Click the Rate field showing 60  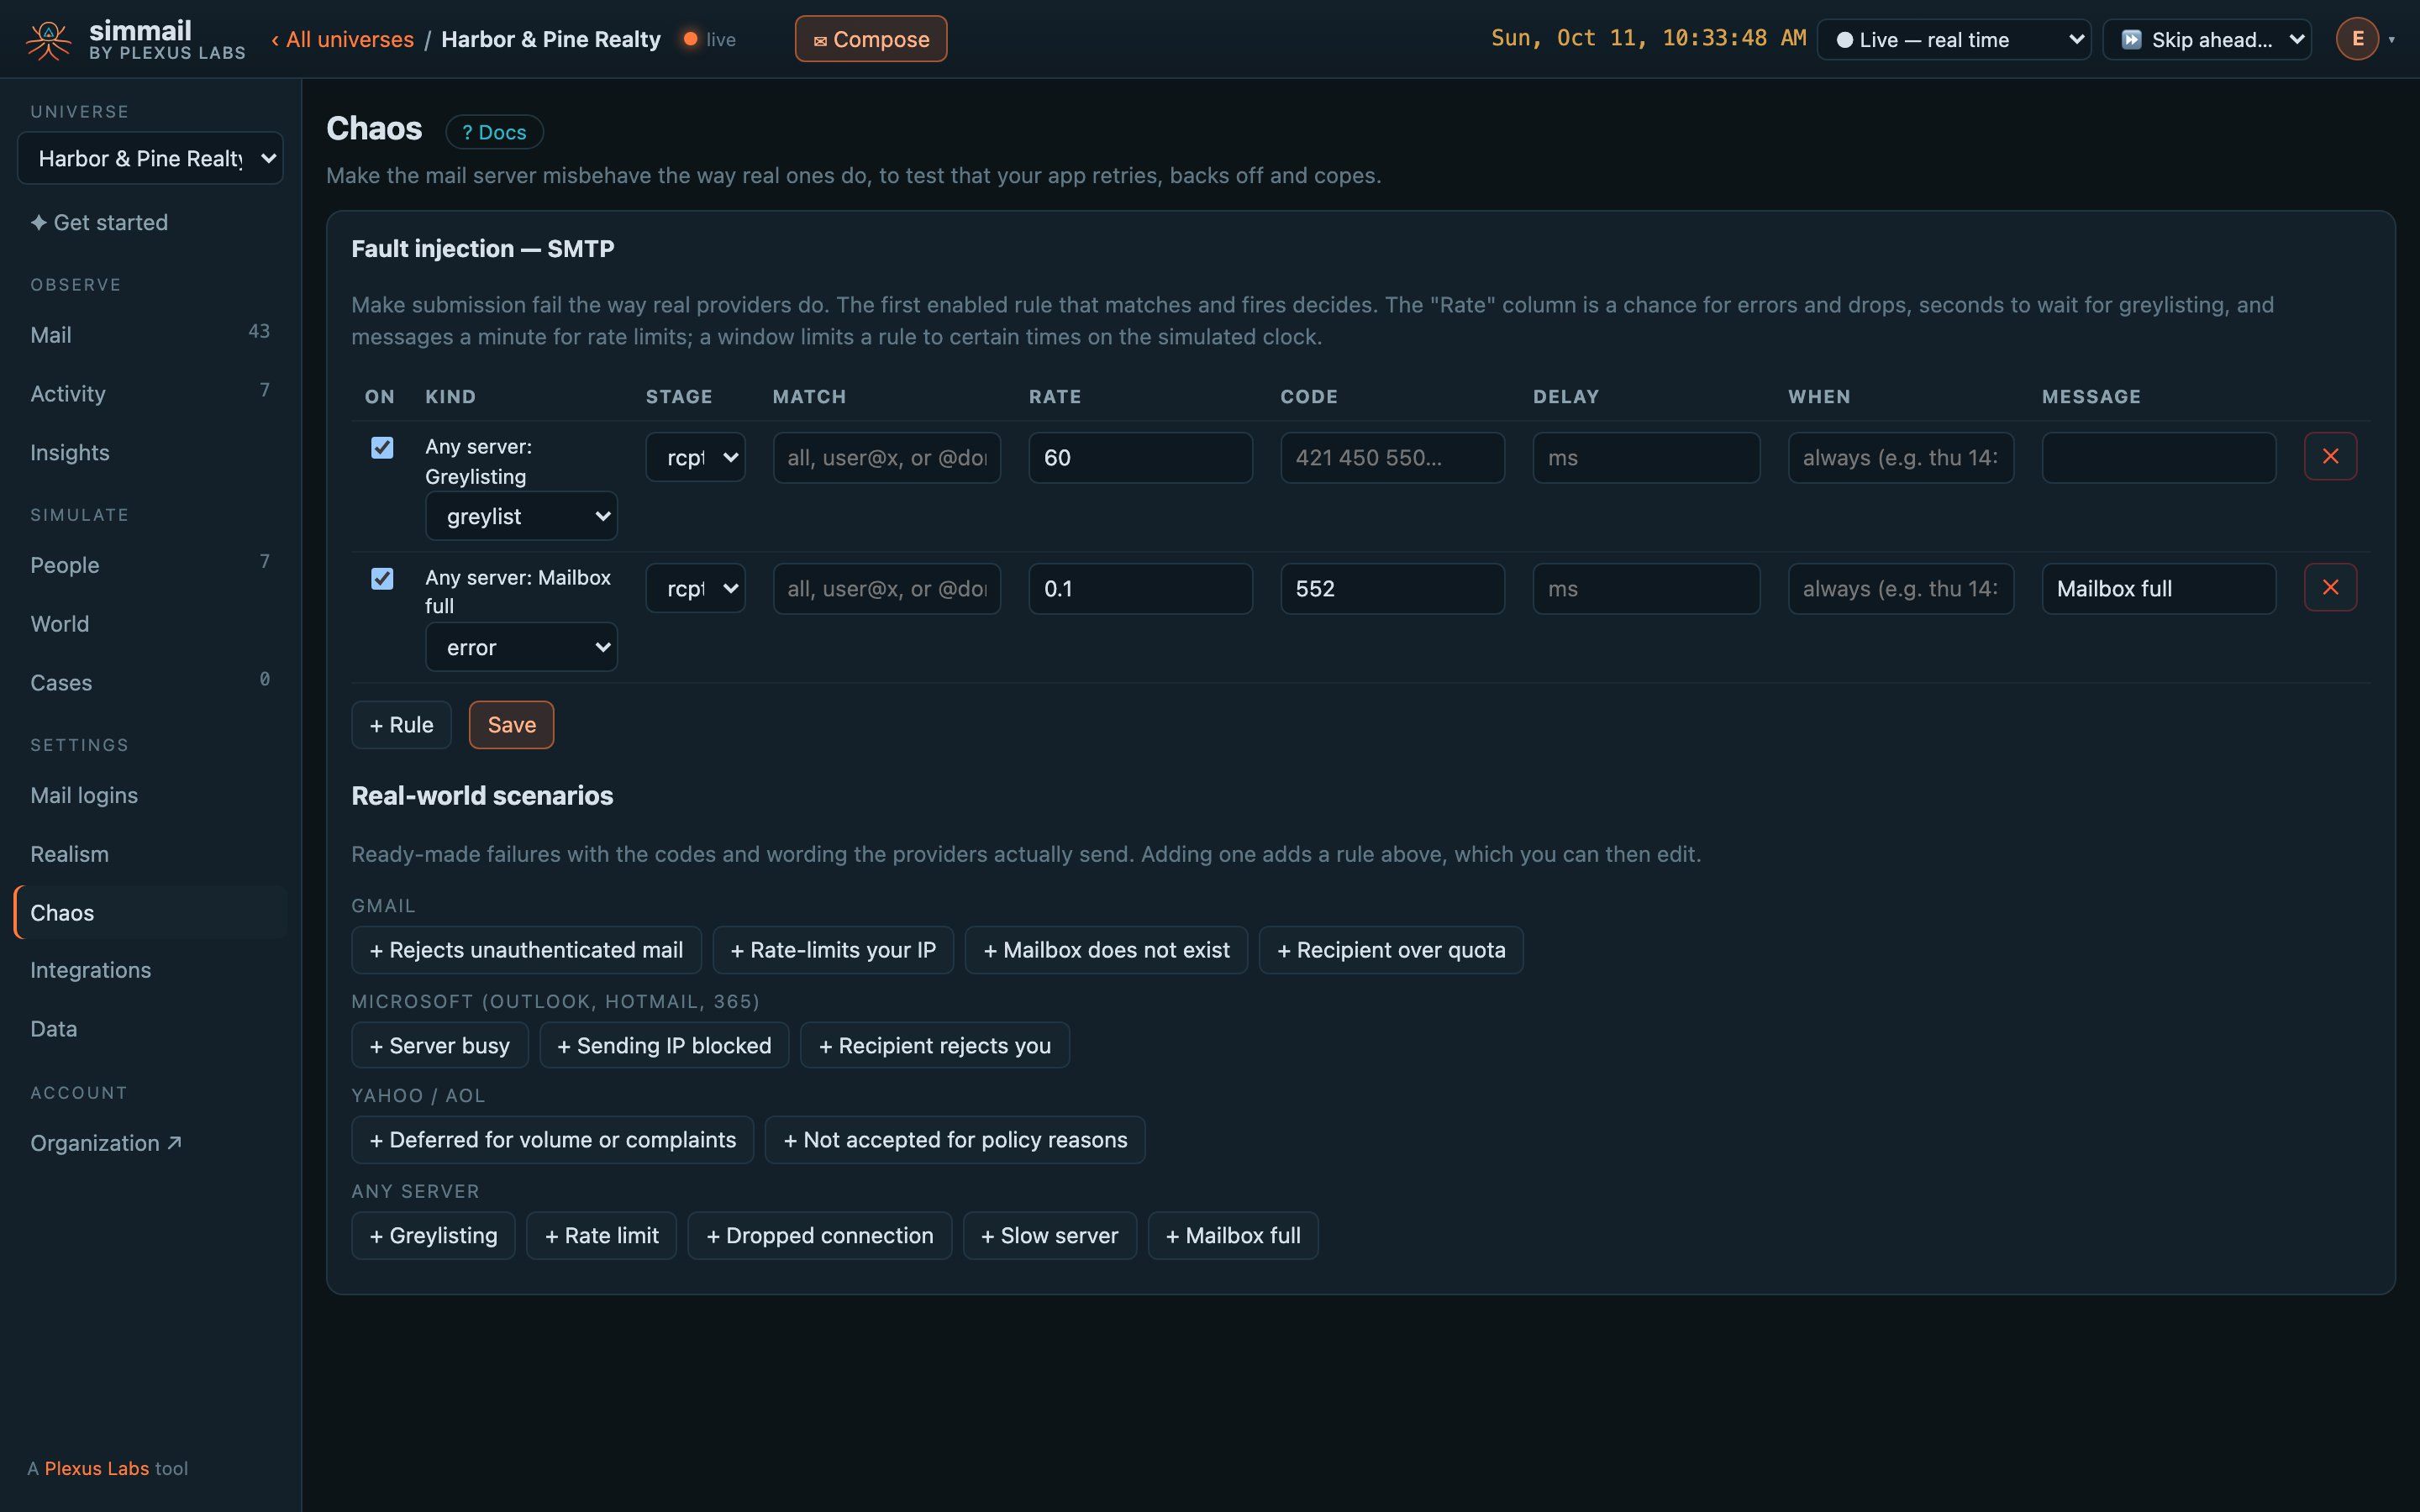(x=1140, y=457)
